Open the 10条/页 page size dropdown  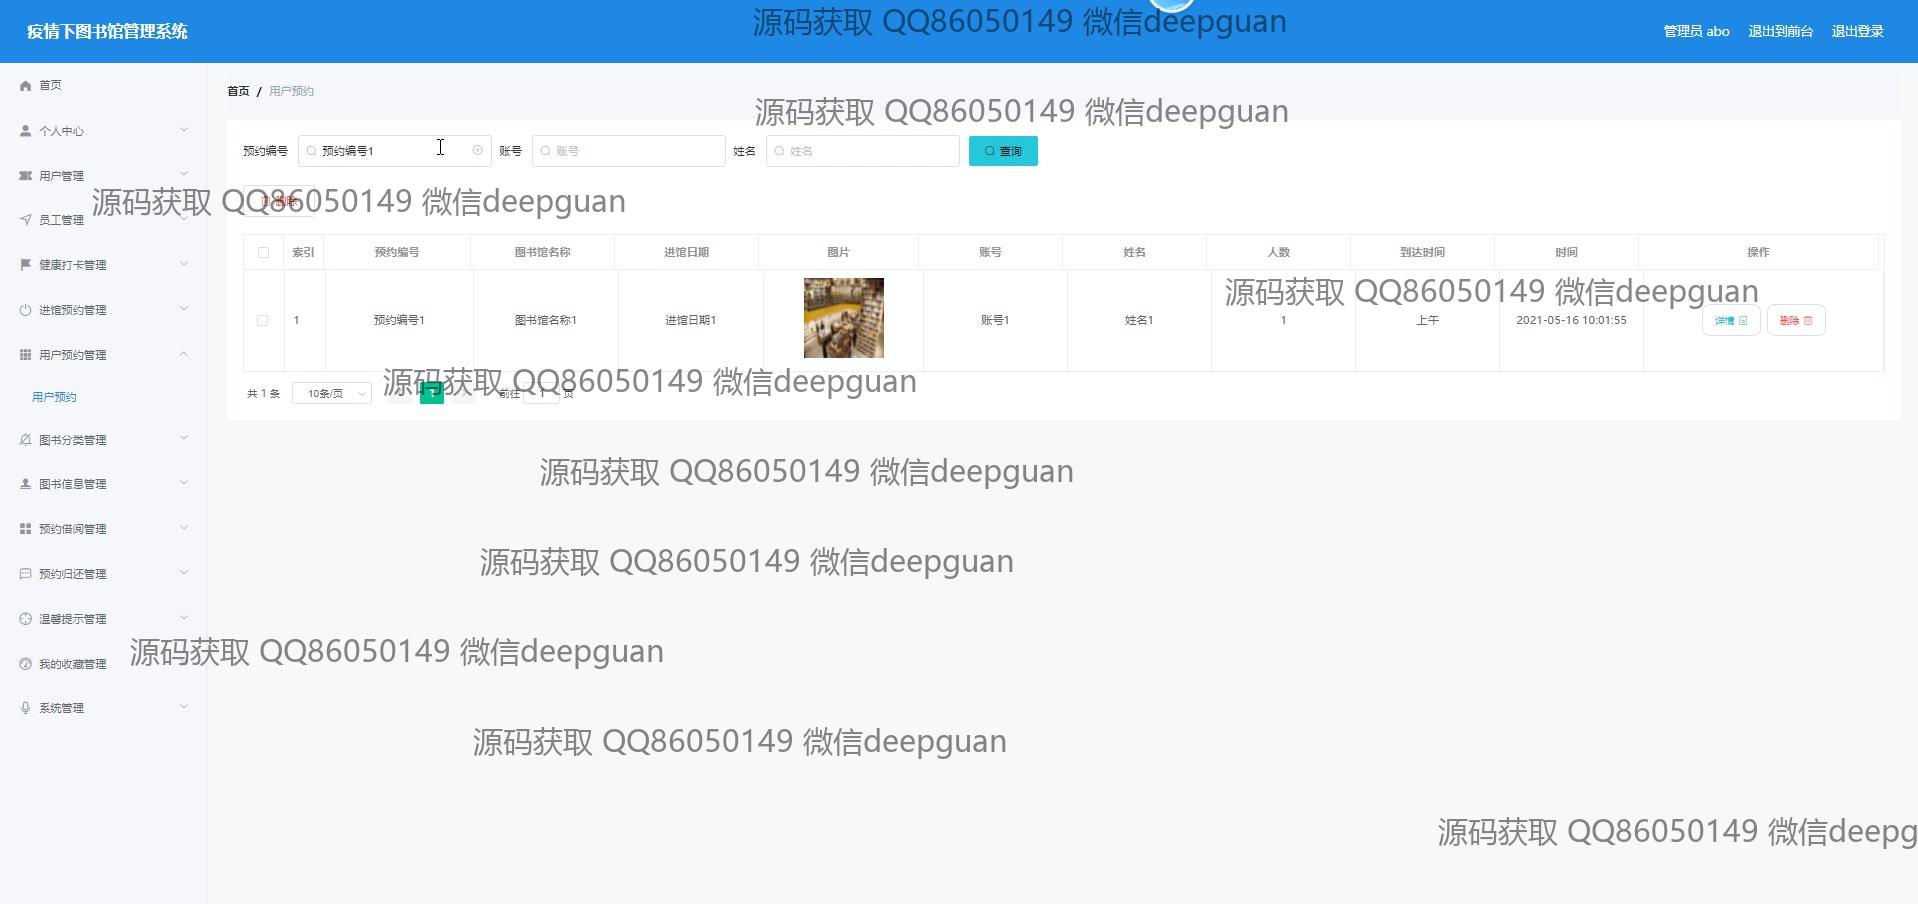click(332, 394)
